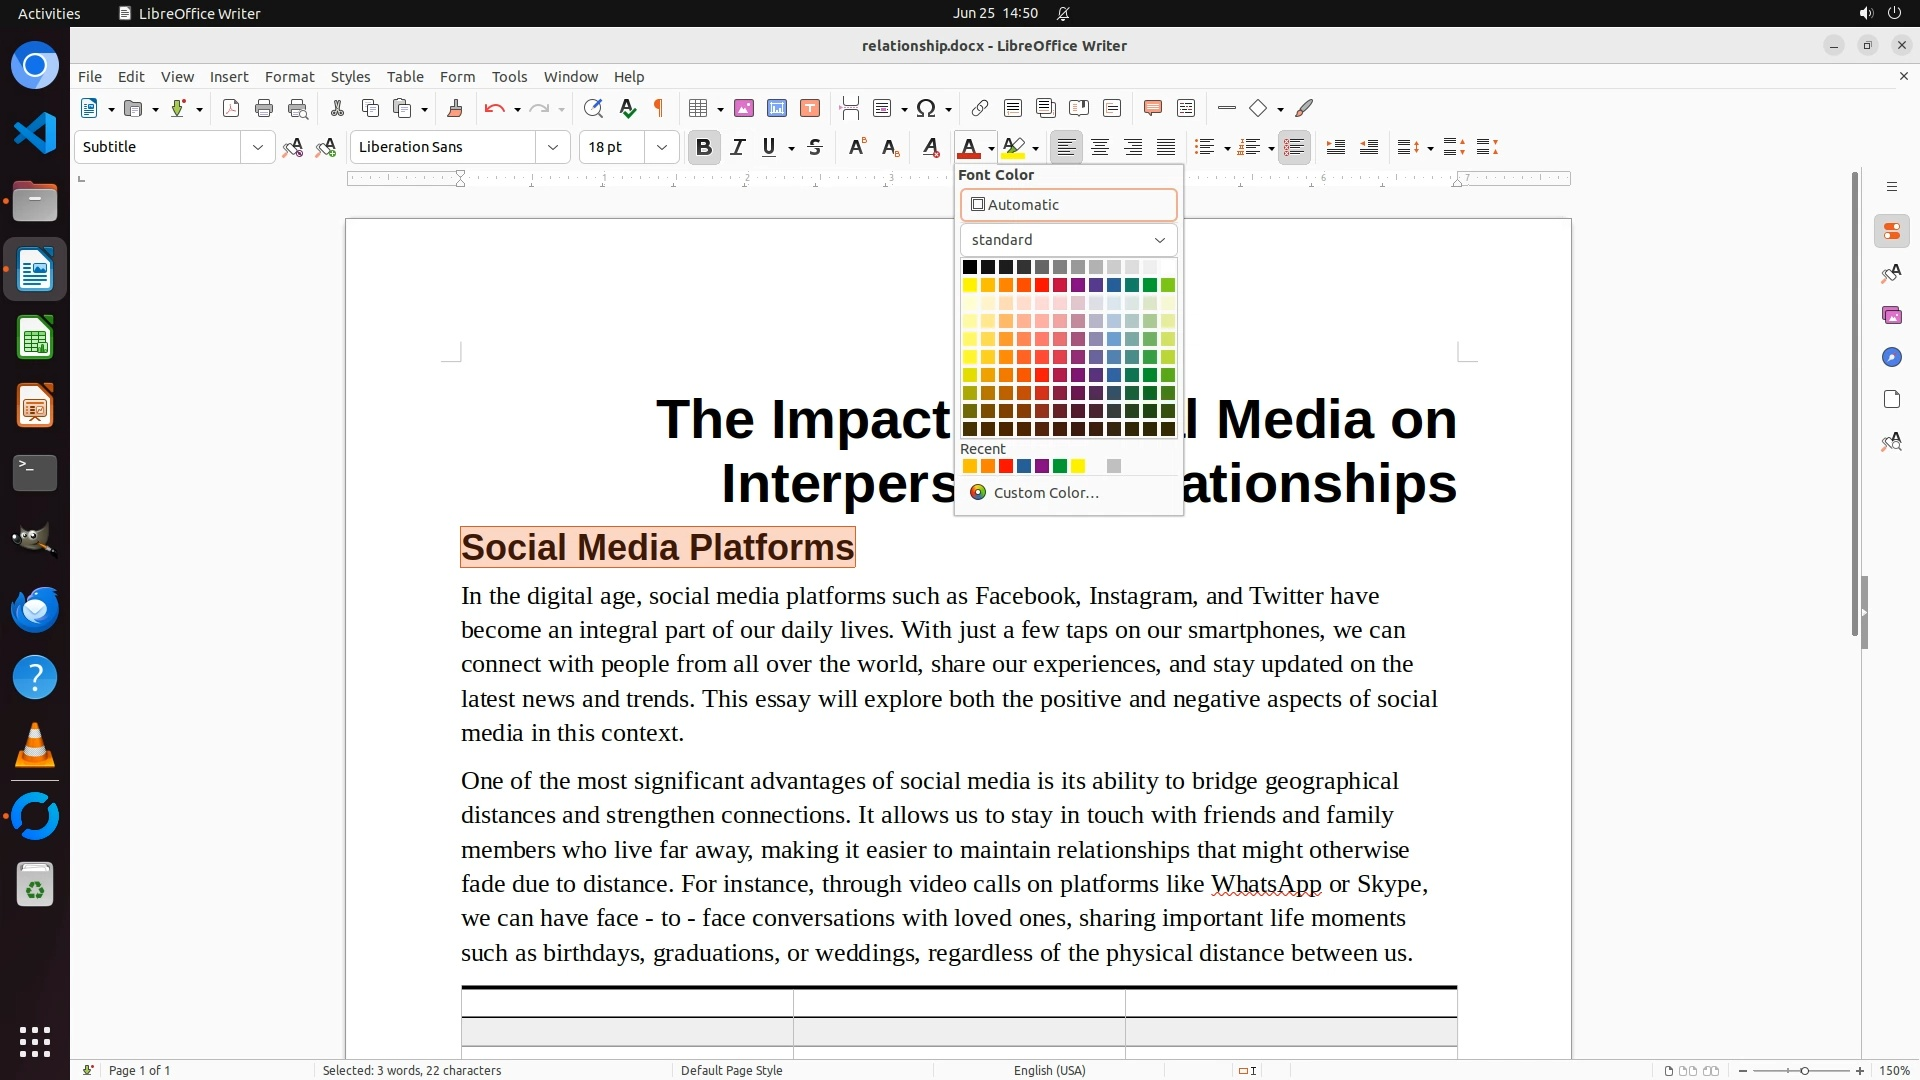Click the Insert Image icon
Screen dimensions: 1920x1080
[744, 108]
